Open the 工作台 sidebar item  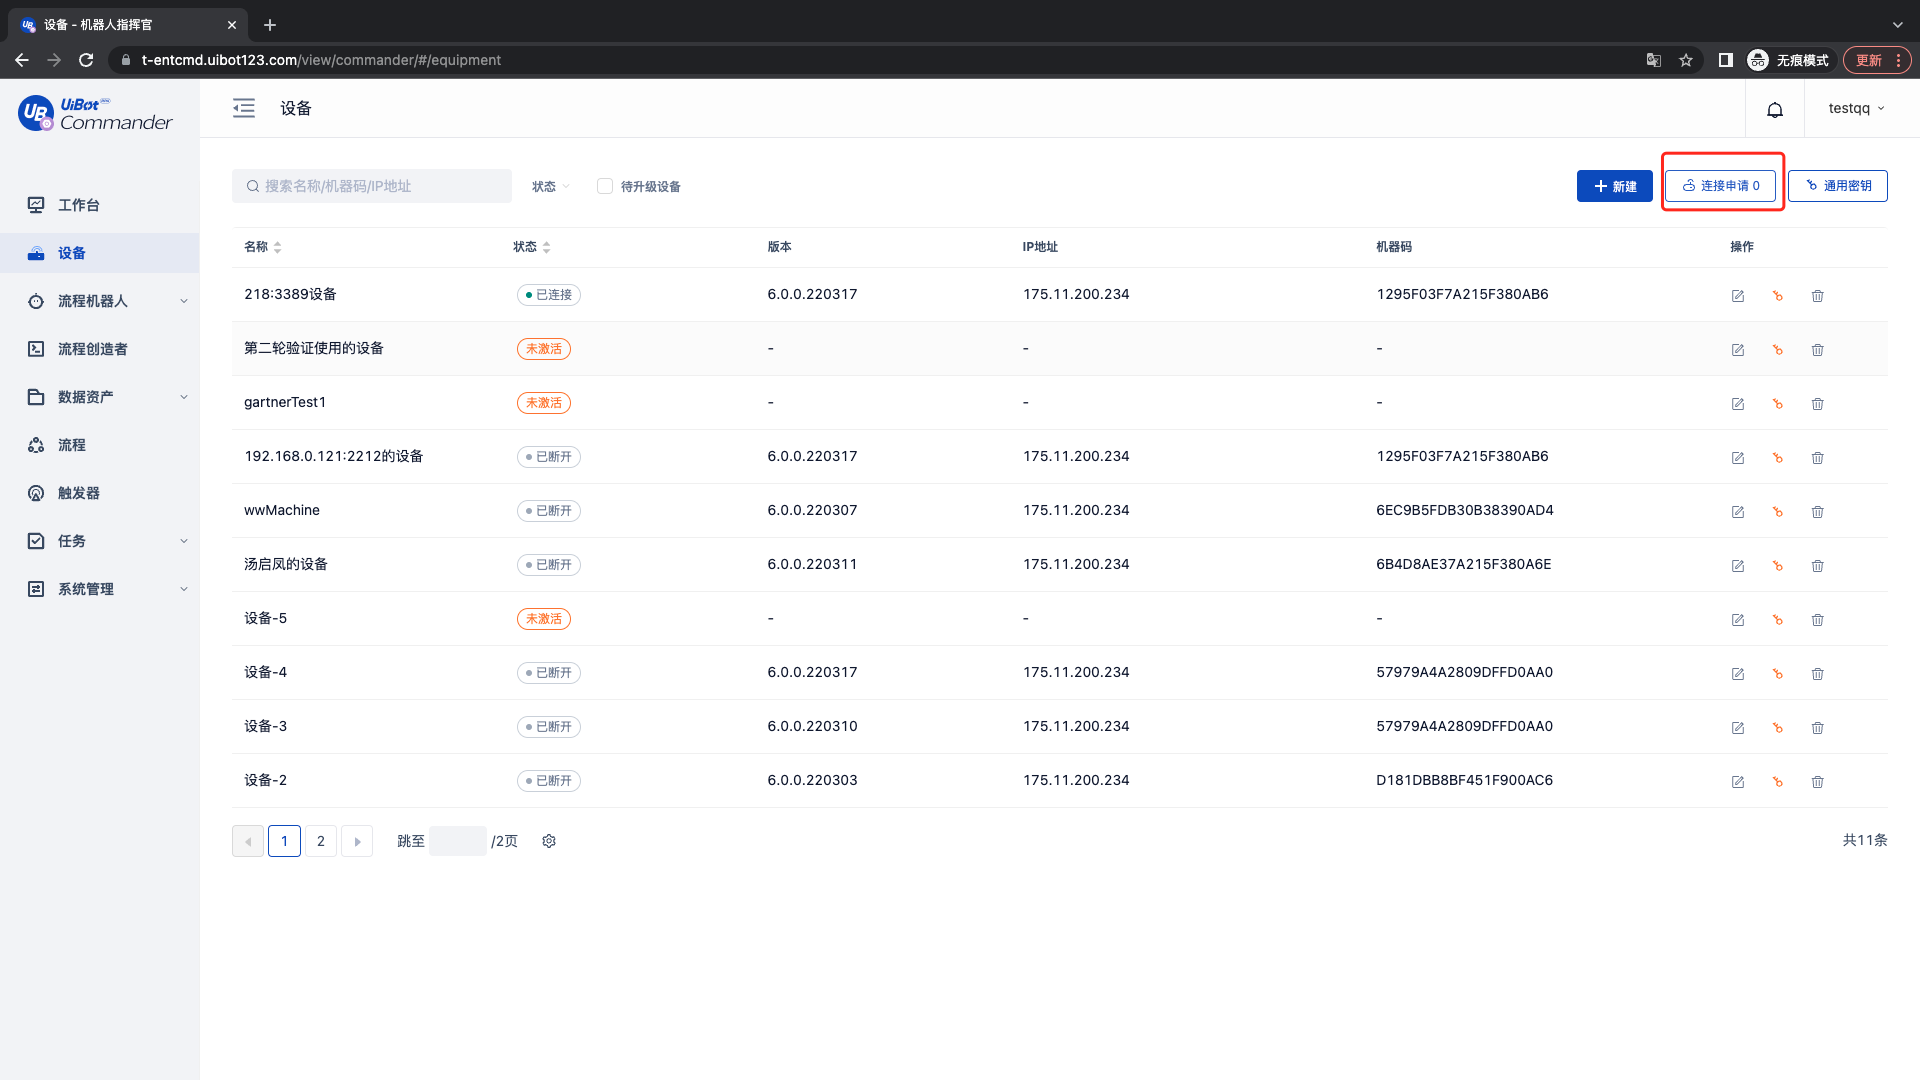pyautogui.click(x=100, y=205)
